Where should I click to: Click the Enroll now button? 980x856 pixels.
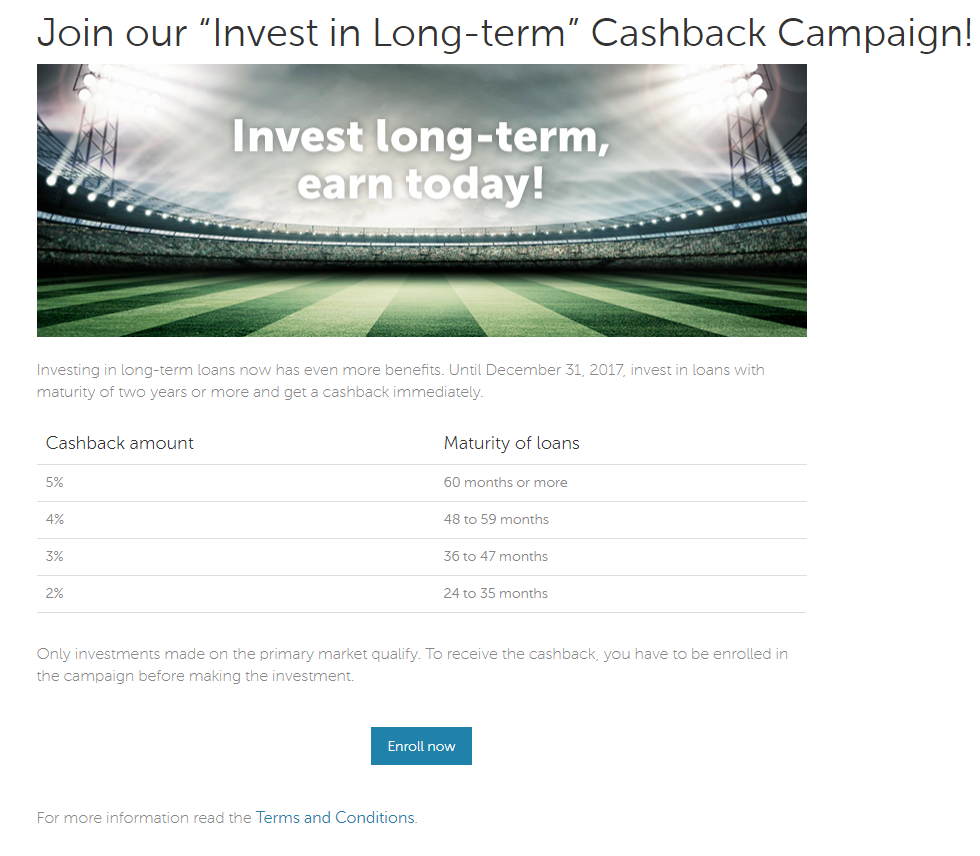pyautogui.click(x=421, y=745)
